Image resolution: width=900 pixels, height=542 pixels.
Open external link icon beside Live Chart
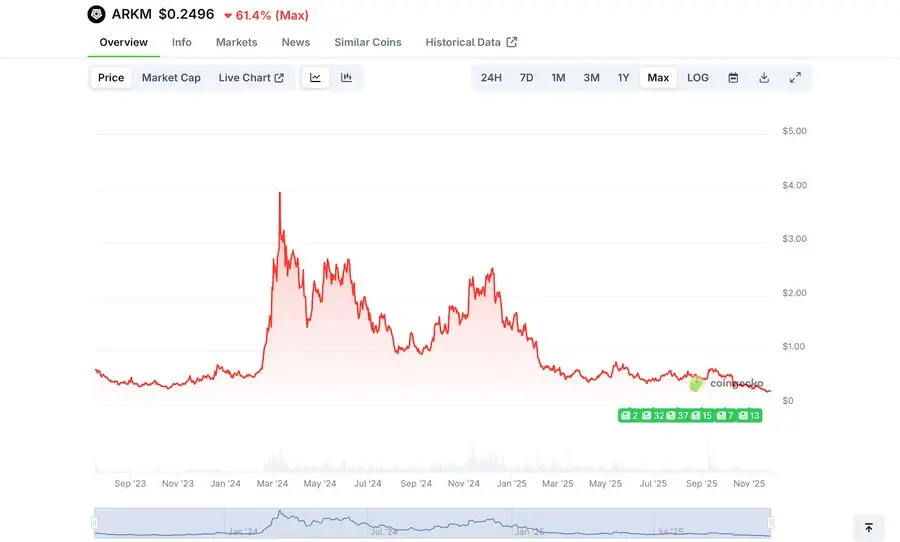tap(279, 78)
